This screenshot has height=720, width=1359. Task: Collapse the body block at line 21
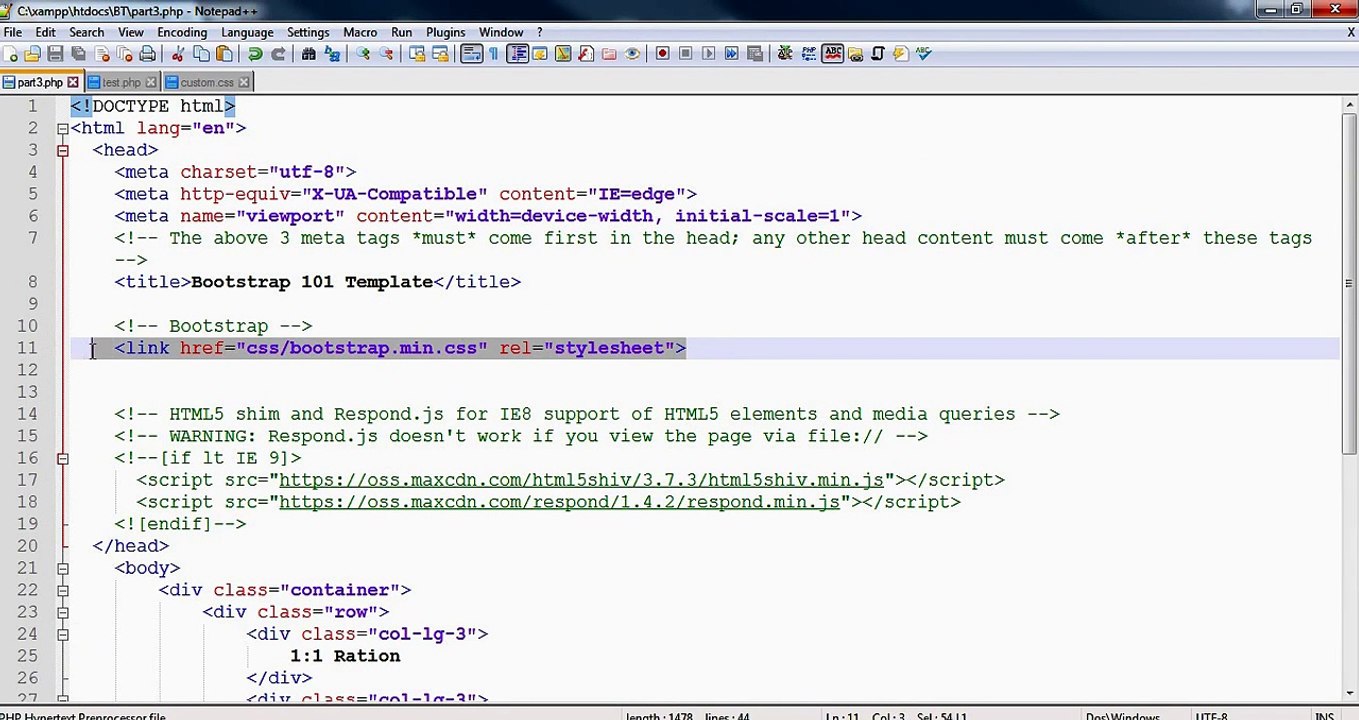click(x=62, y=568)
